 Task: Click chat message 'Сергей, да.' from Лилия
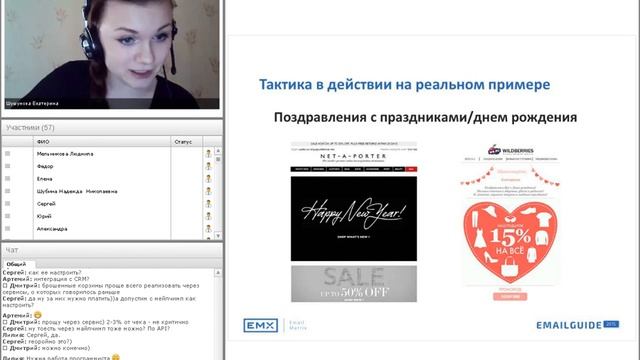point(43,335)
